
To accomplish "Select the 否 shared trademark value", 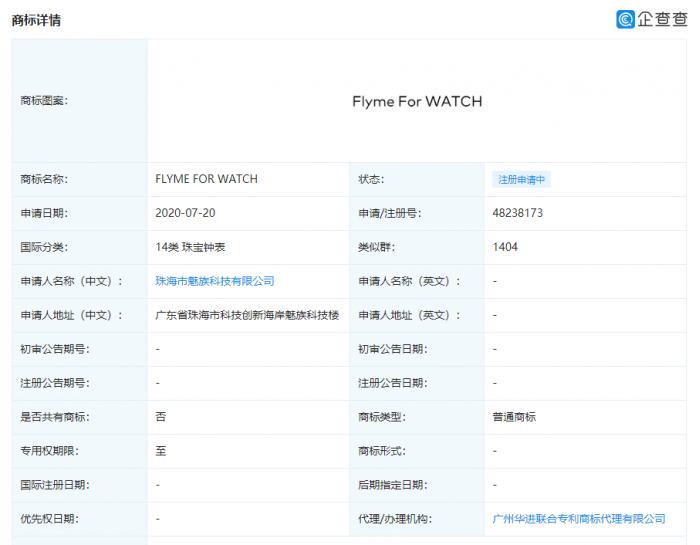I will [x=161, y=417].
